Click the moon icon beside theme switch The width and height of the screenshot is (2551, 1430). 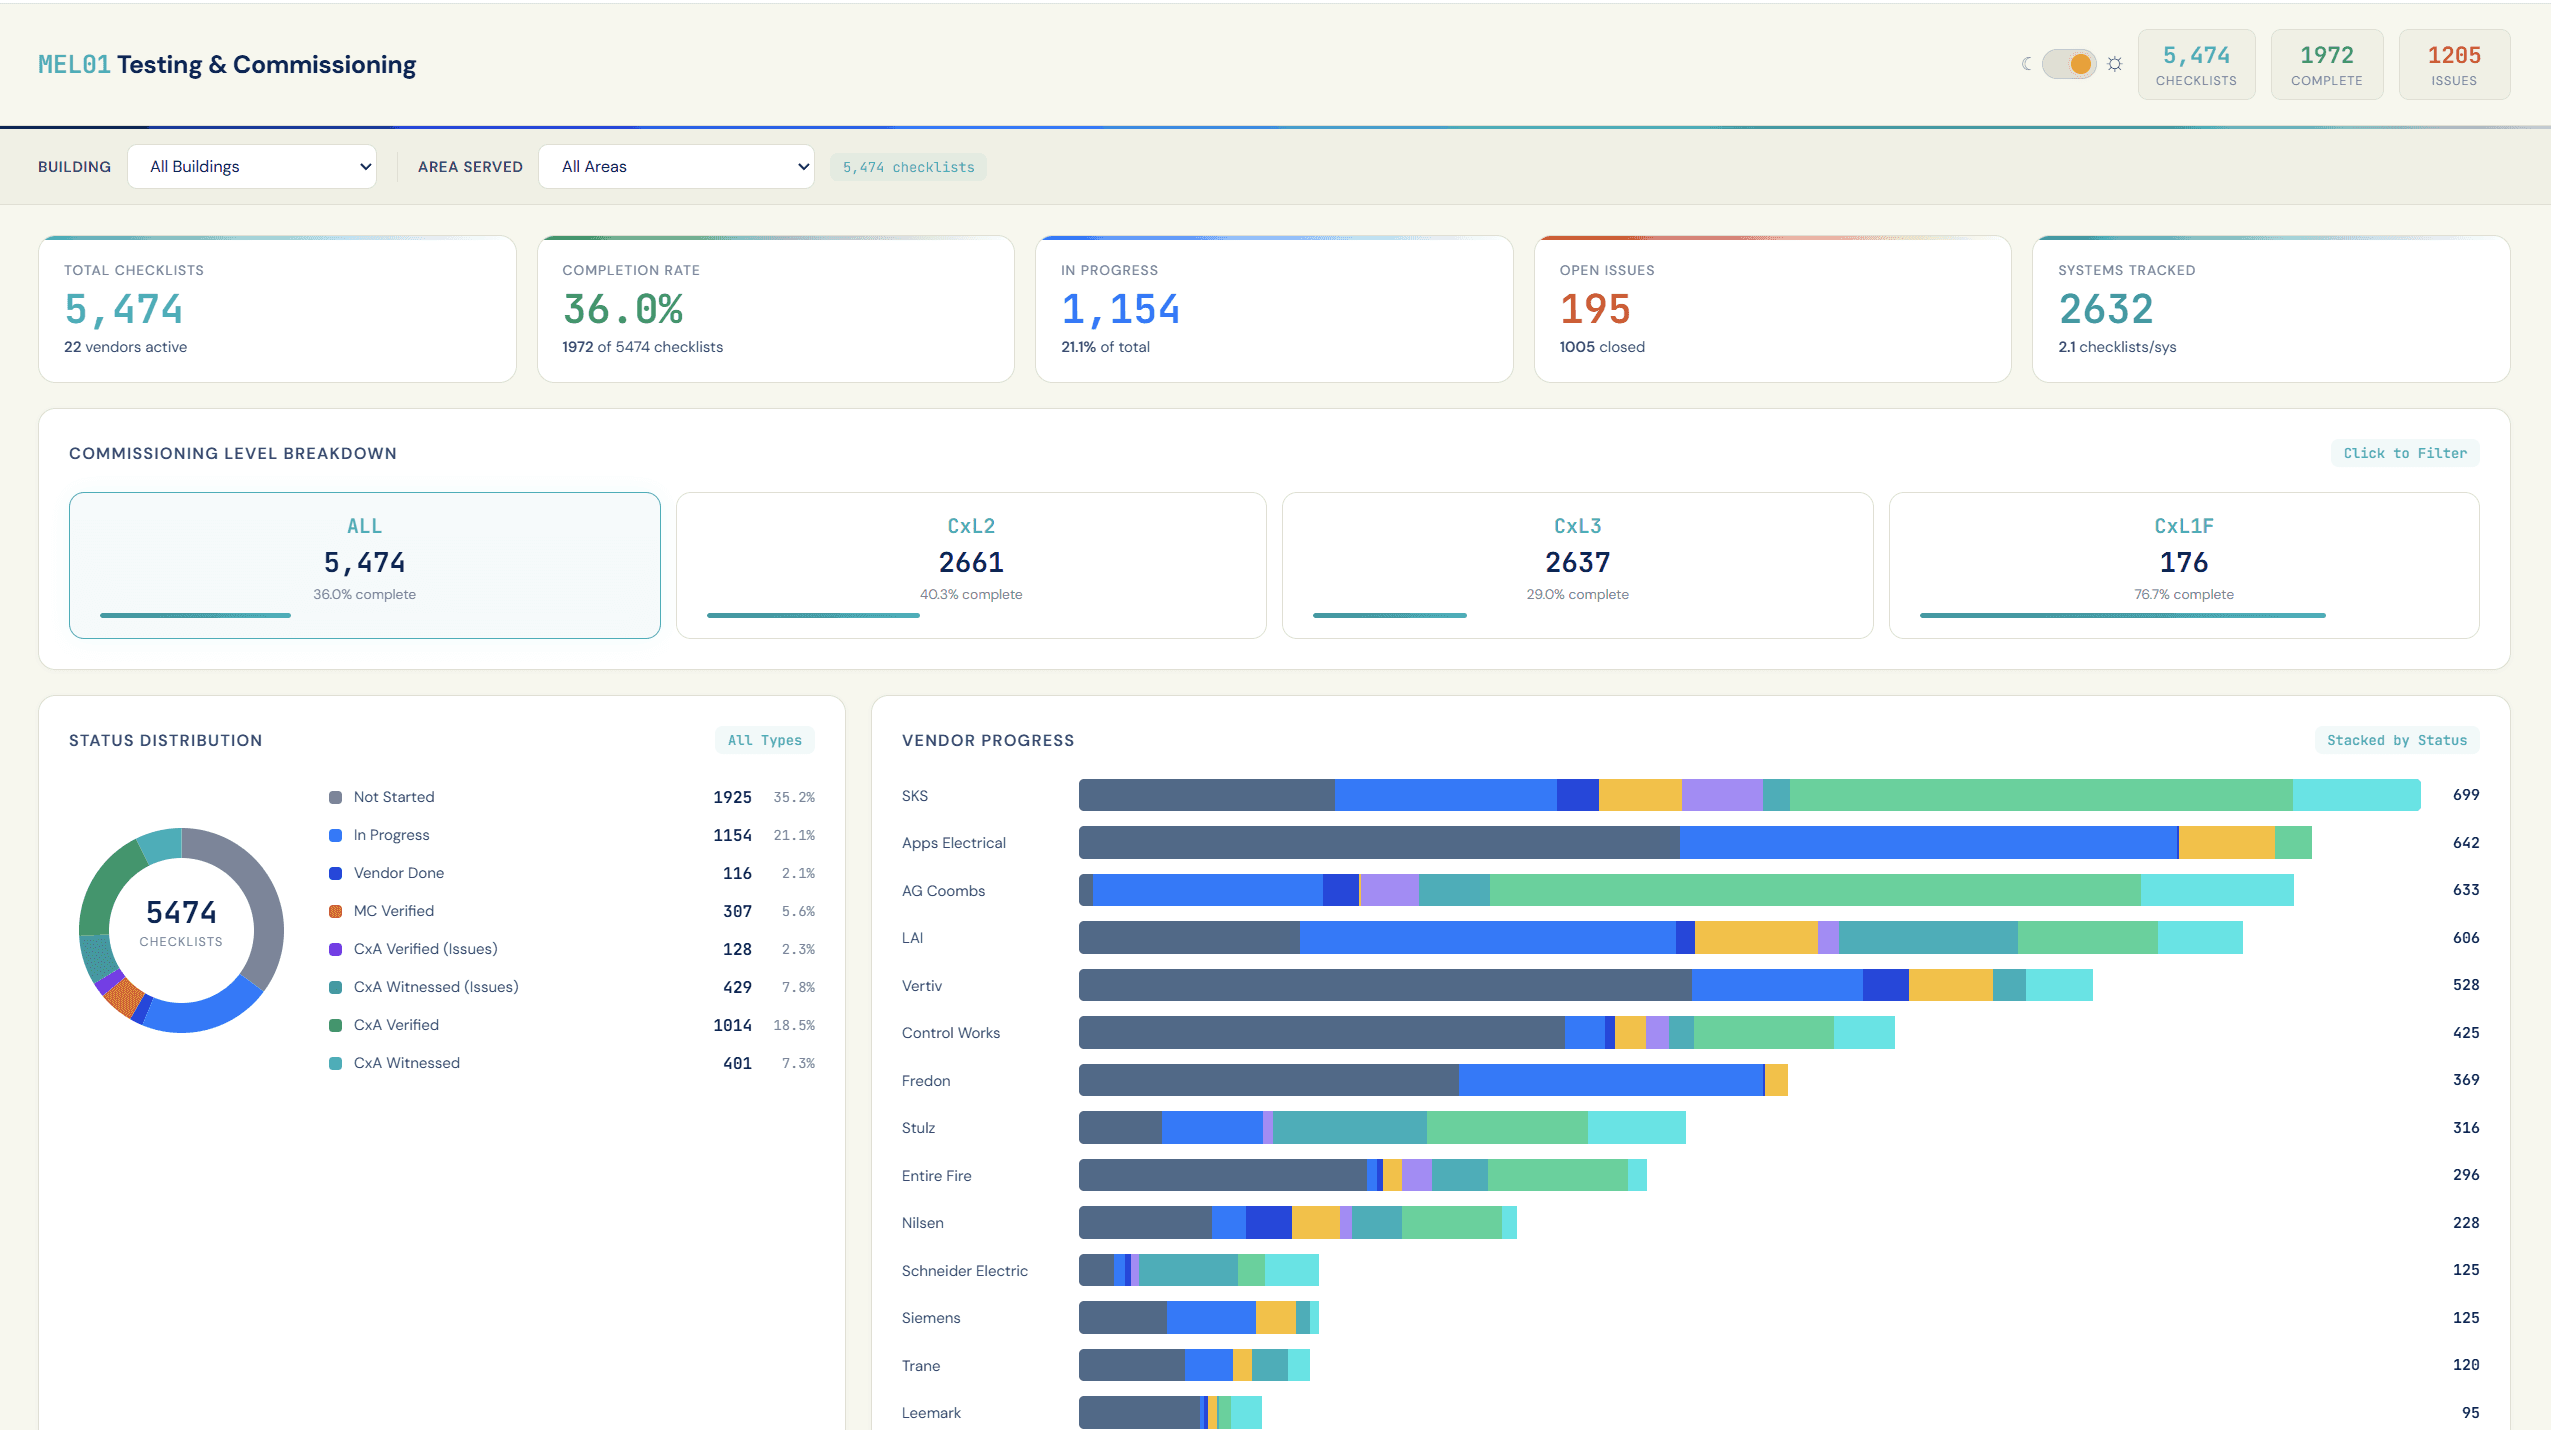[x=2027, y=64]
